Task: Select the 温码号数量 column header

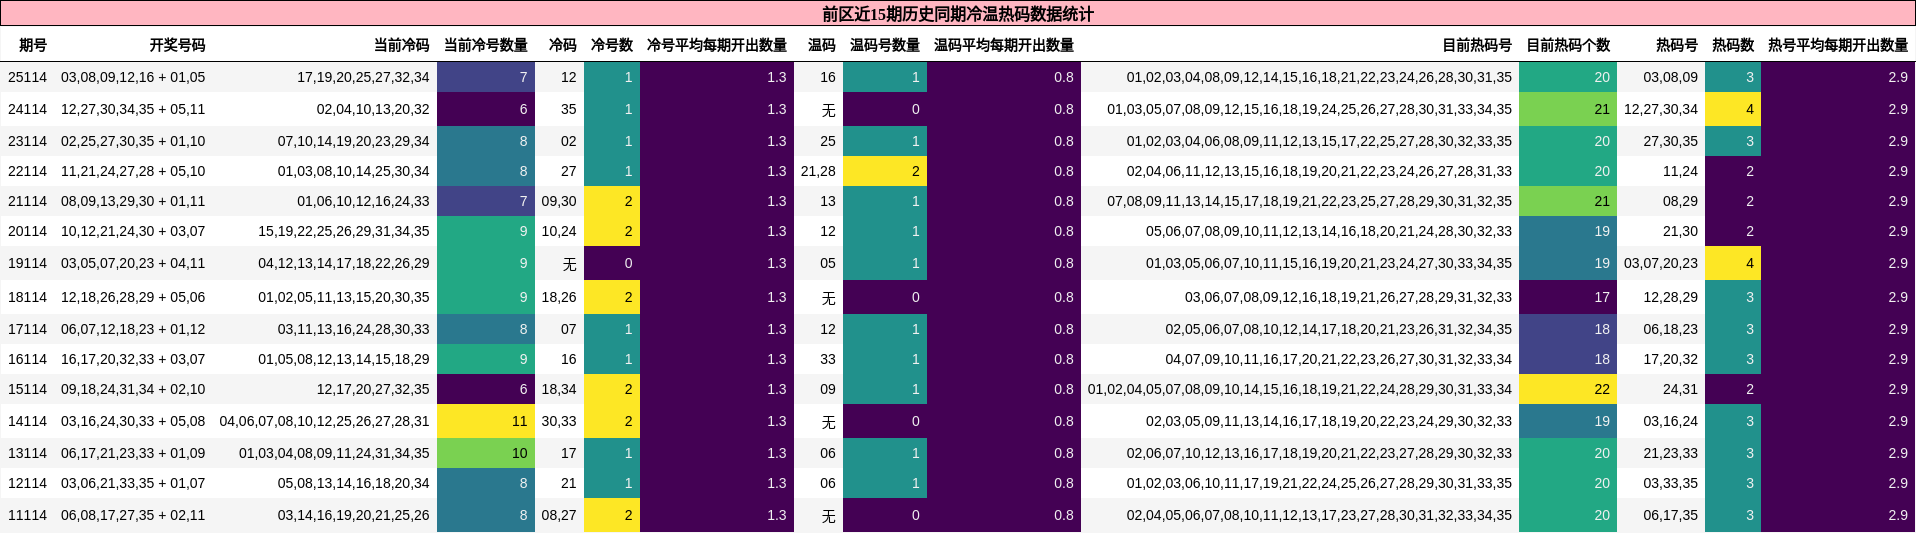Action: [885, 45]
